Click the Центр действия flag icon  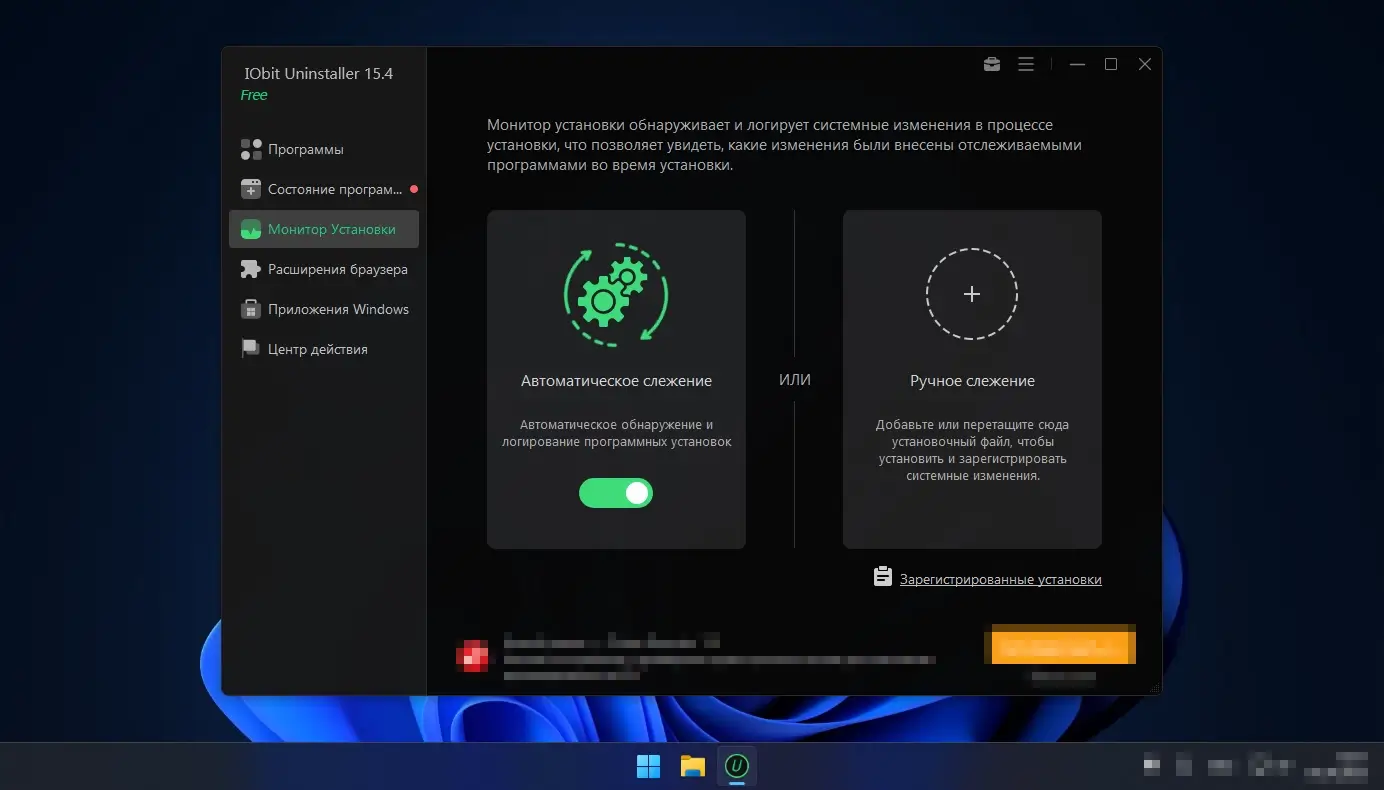[x=251, y=349]
